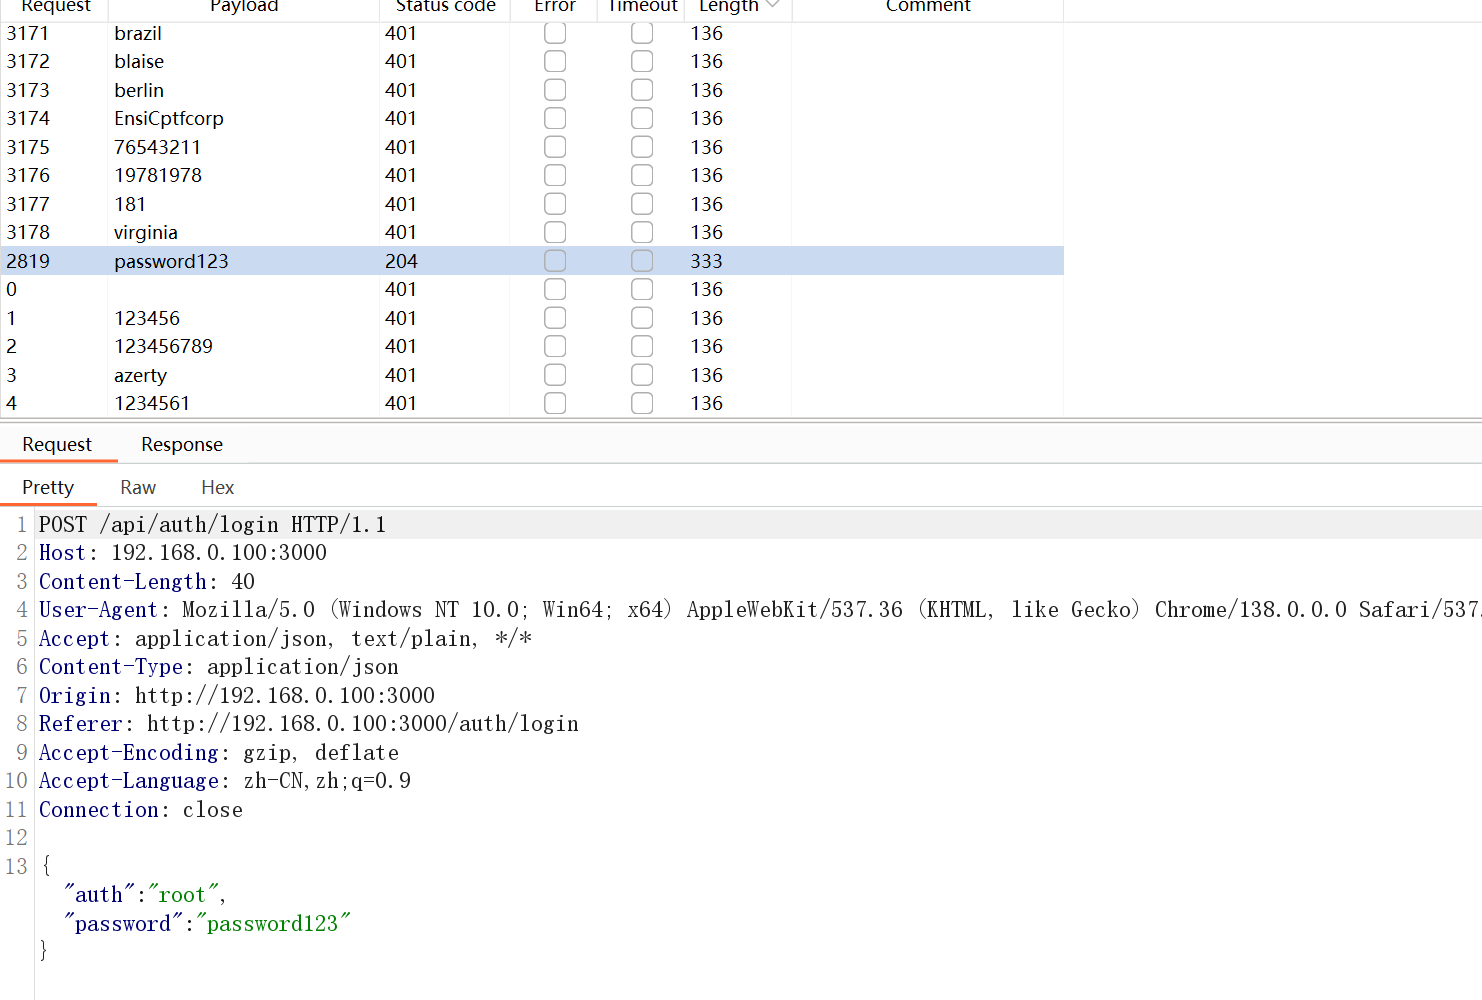Image resolution: width=1482 pixels, height=1000 pixels.
Task: Click the "password":"password123" JSON line
Action: coord(207,924)
